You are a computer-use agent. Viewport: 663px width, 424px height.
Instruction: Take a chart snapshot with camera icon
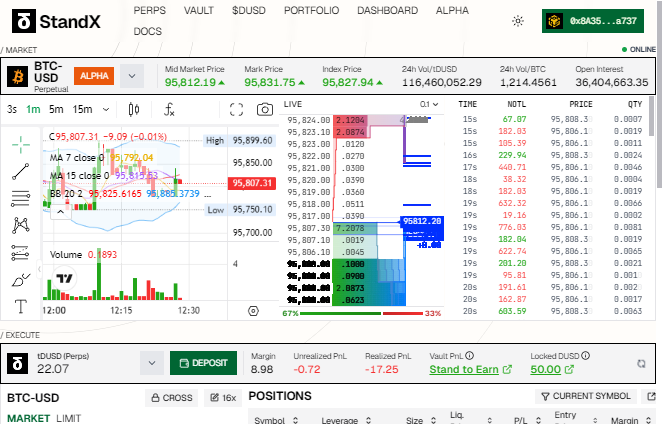pyautogui.click(x=265, y=109)
